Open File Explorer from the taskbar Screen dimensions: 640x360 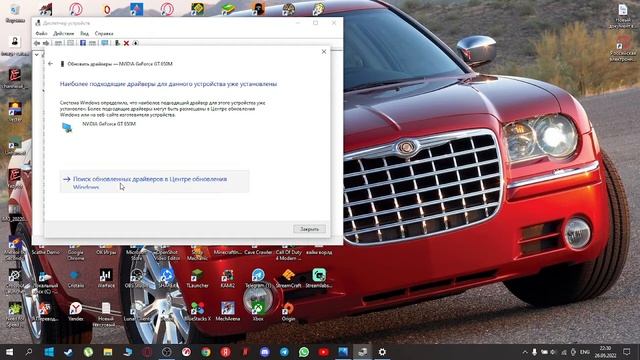point(107,352)
